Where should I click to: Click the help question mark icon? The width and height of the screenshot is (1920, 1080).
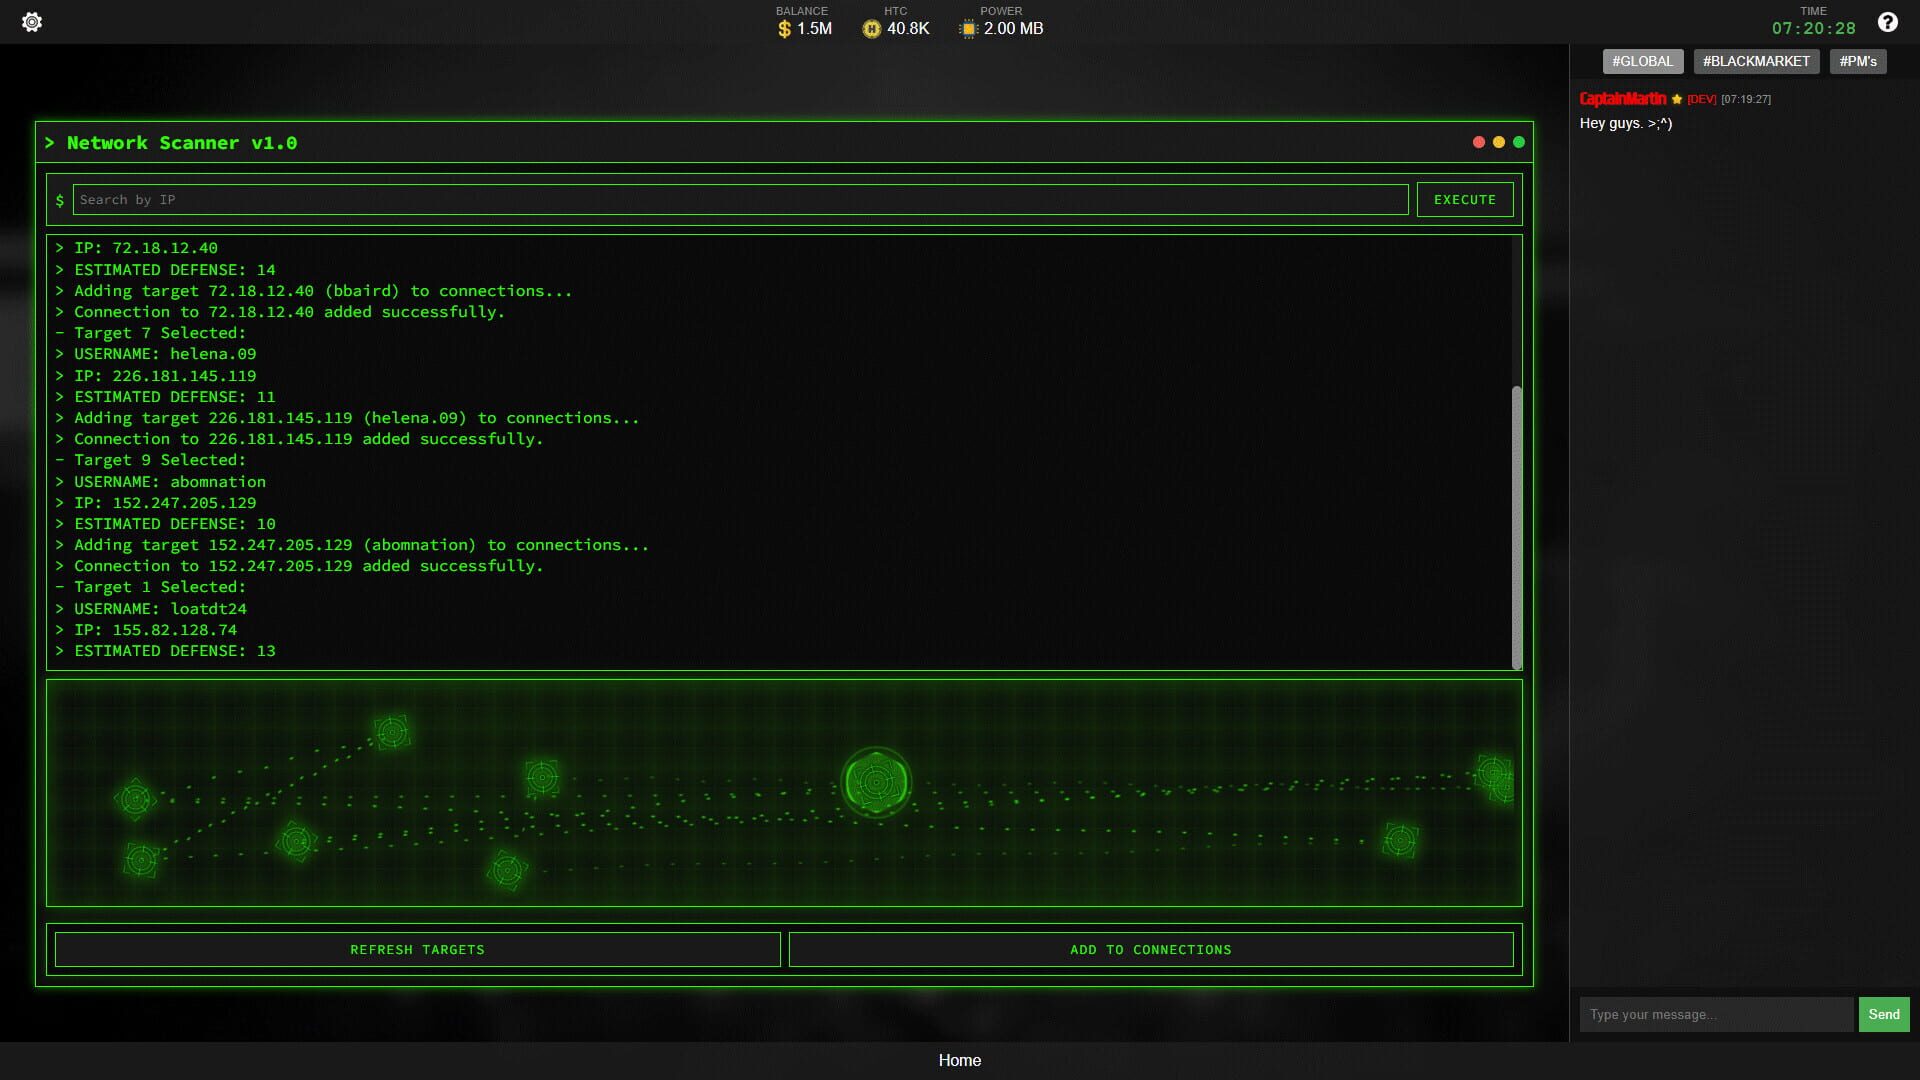click(1886, 20)
